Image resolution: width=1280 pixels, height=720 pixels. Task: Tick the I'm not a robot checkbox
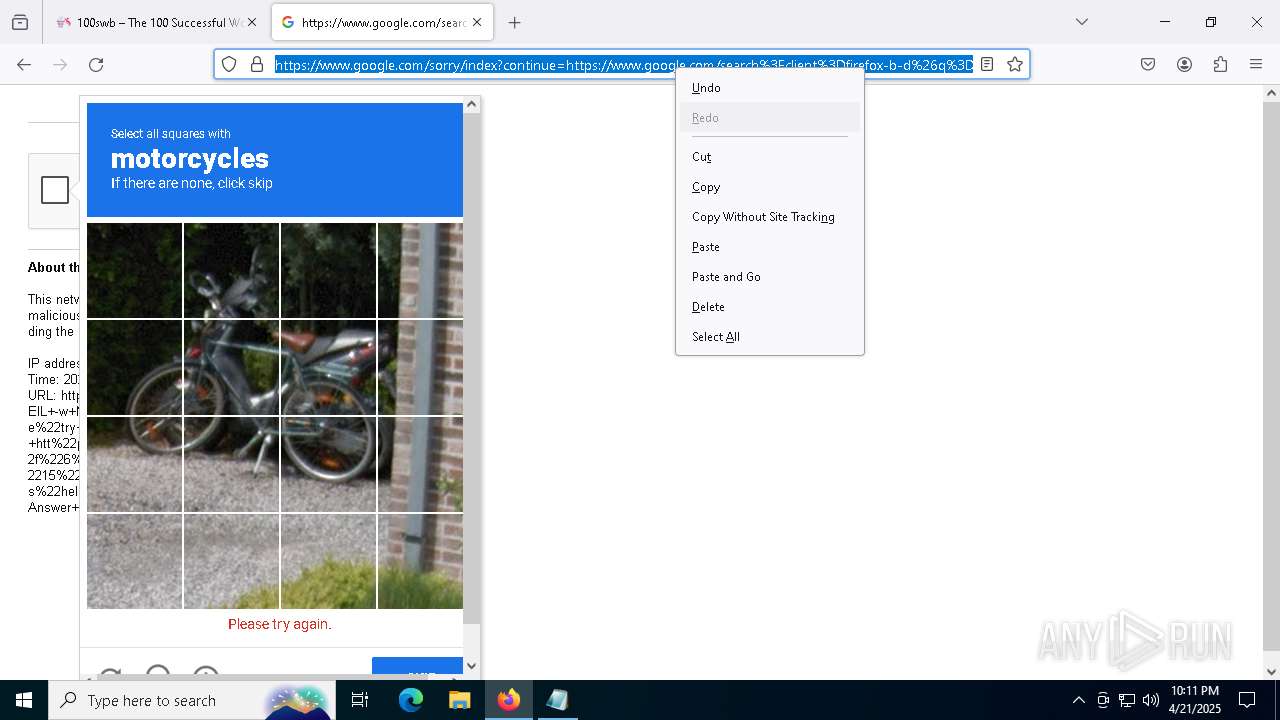55,190
